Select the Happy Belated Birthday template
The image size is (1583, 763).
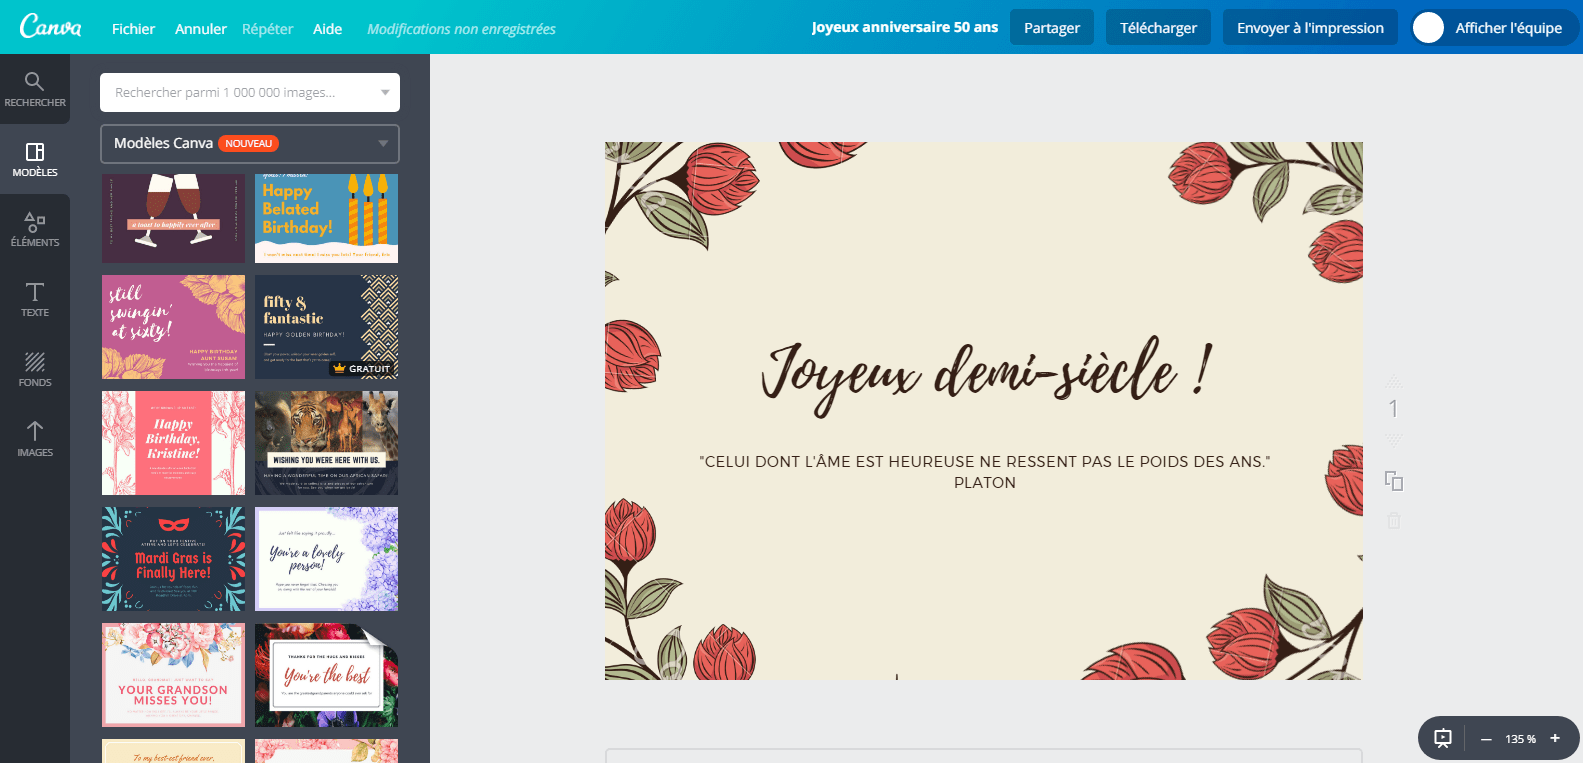pyautogui.click(x=326, y=218)
